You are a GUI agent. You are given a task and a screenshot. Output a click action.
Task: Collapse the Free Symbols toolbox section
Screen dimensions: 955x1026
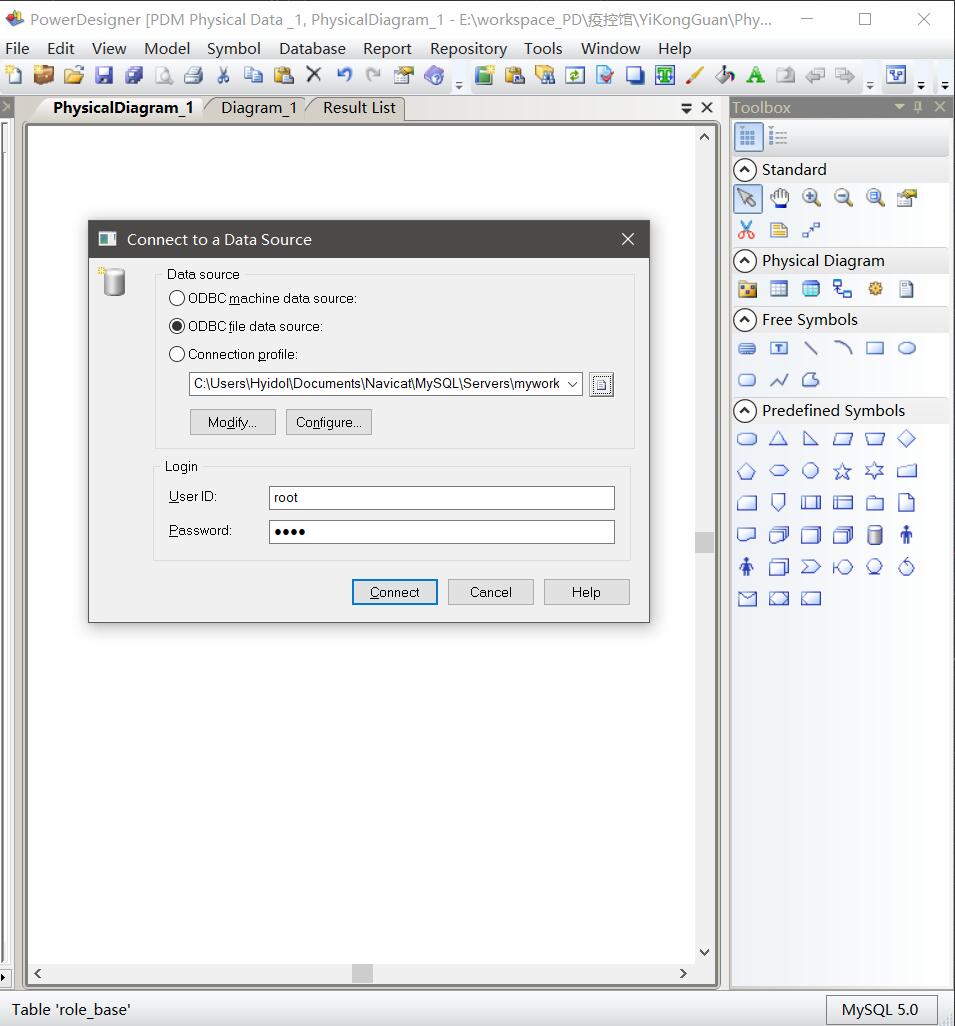click(x=745, y=319)
